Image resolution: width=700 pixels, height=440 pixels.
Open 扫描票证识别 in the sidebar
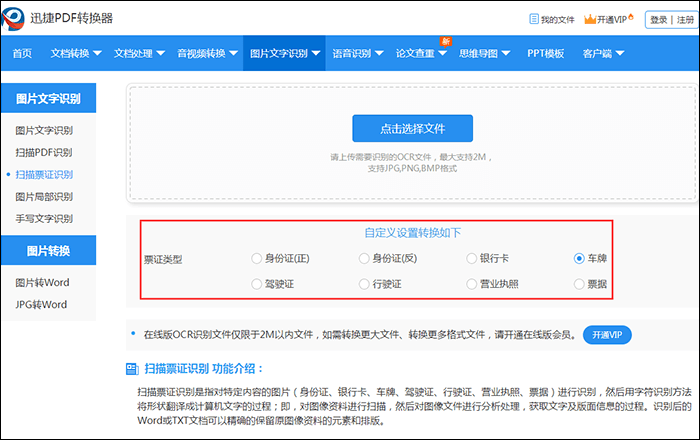coord(44,174)
